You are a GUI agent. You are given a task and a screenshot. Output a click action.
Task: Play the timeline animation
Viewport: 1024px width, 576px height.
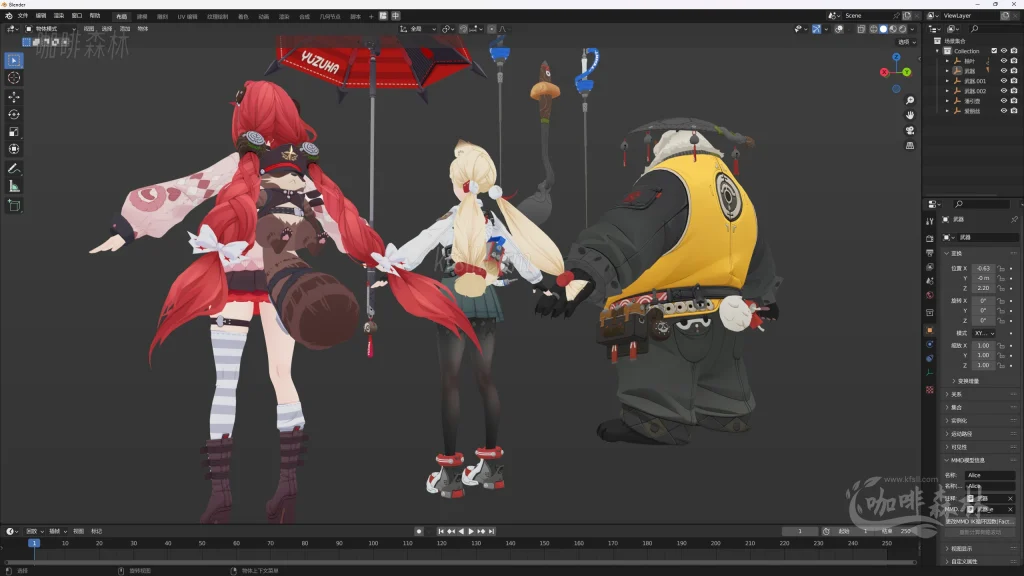[471, 532]
